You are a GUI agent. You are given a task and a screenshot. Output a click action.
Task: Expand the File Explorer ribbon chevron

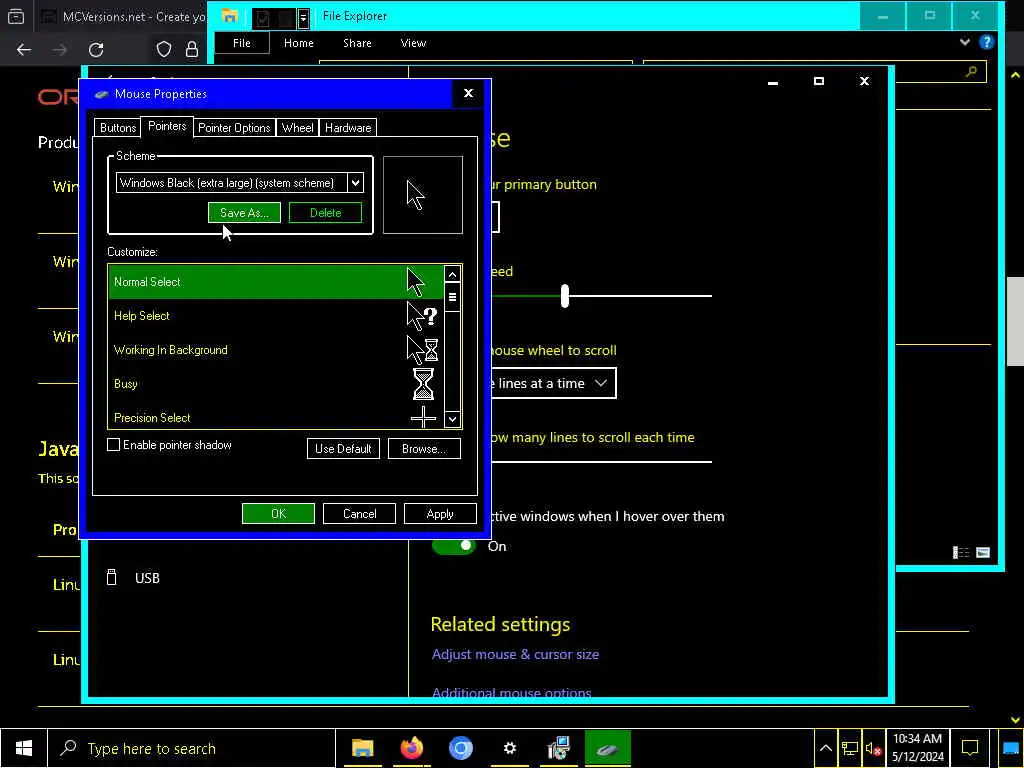(965, 42)
